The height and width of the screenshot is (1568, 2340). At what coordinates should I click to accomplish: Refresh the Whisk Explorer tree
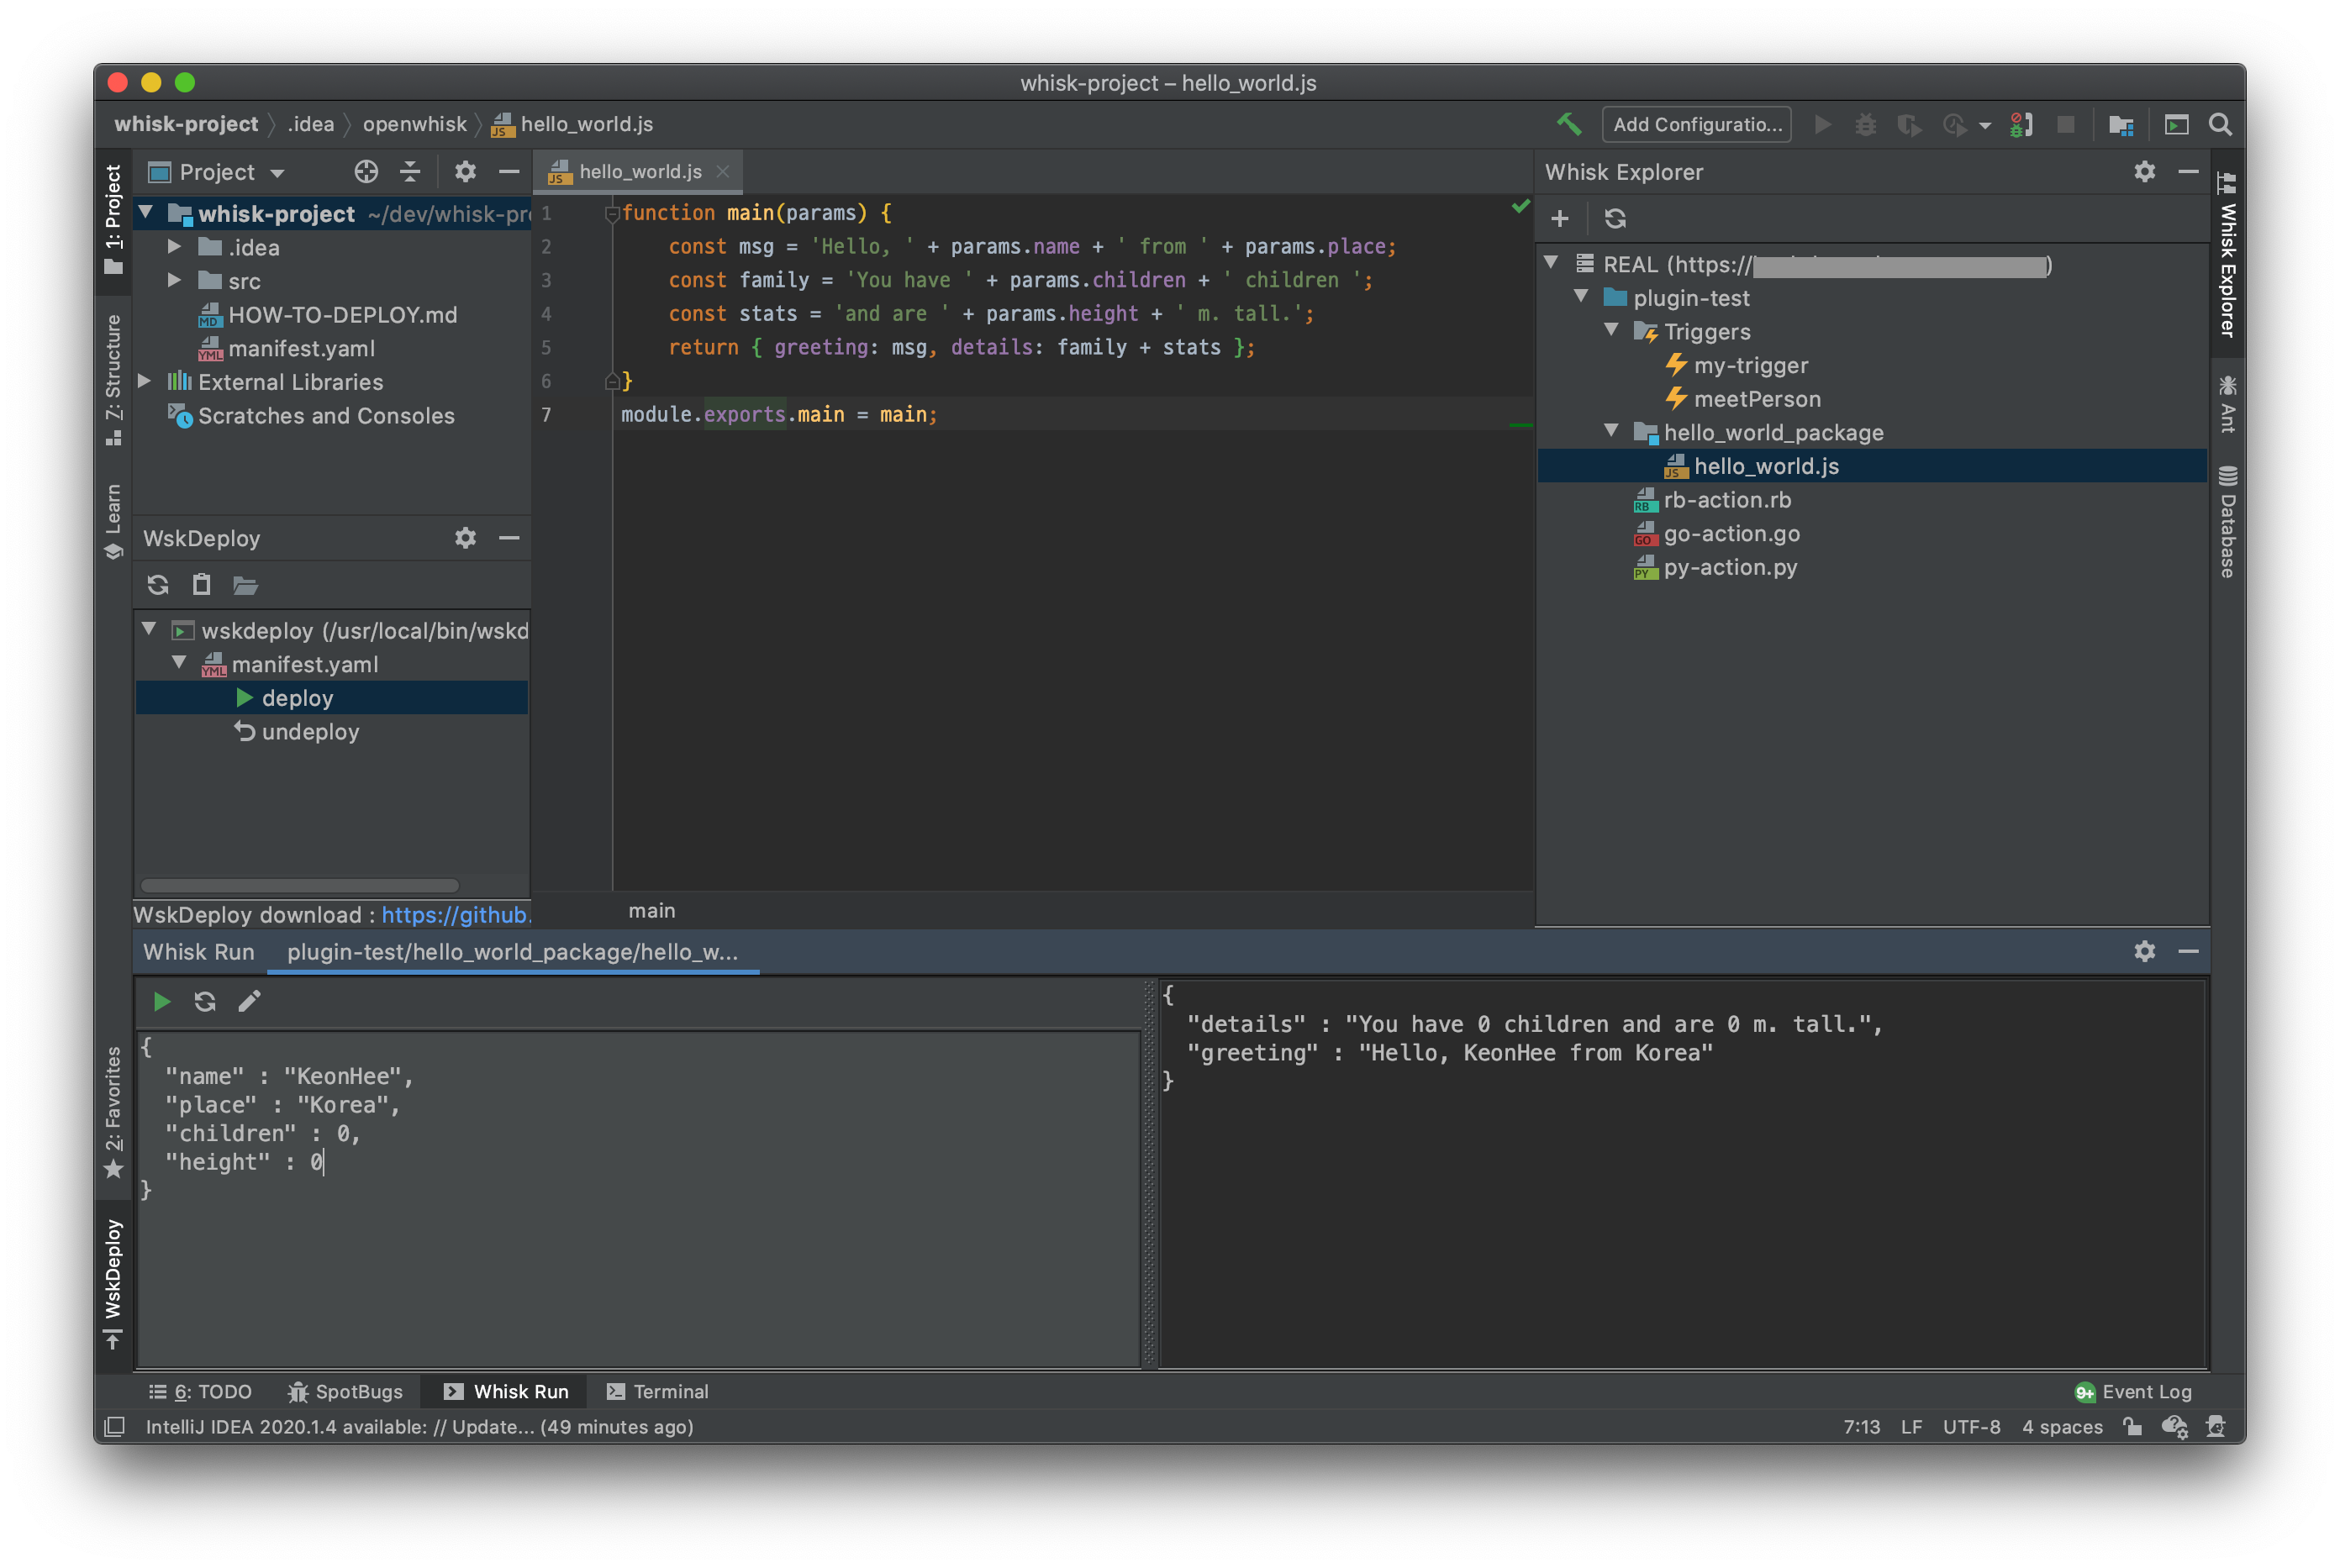[1615, 218]
